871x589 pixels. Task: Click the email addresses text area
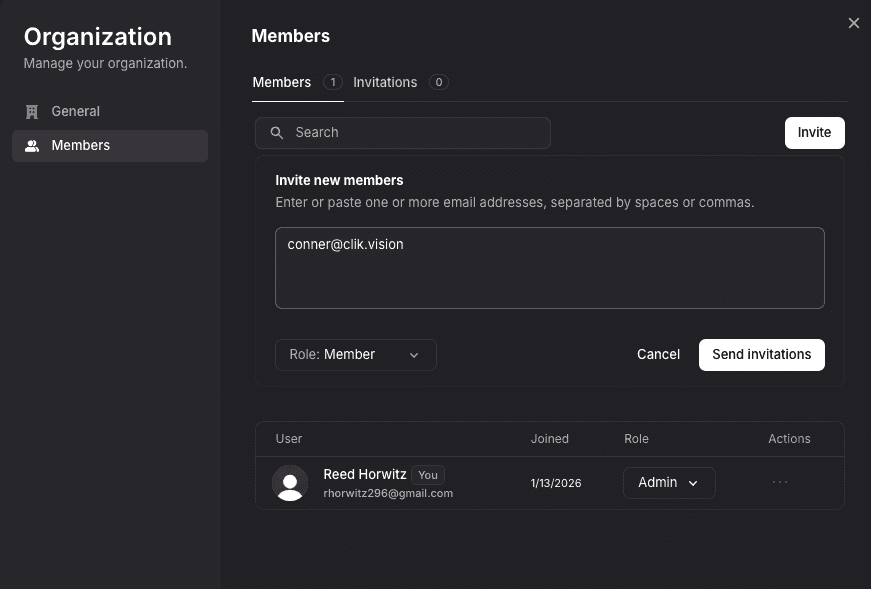click(549, 268)
